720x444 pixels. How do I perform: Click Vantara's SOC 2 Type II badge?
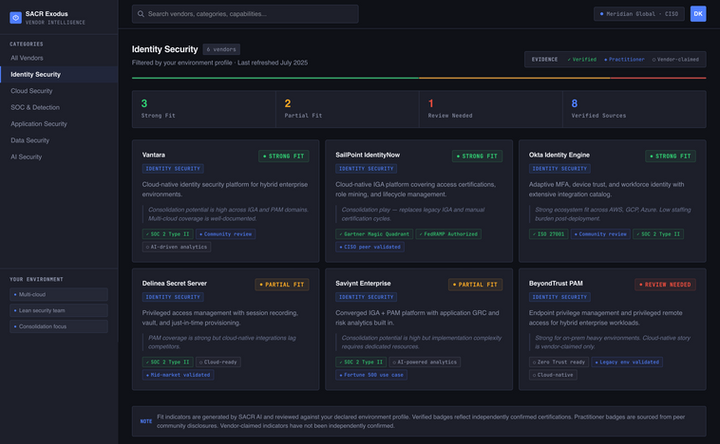168,234
